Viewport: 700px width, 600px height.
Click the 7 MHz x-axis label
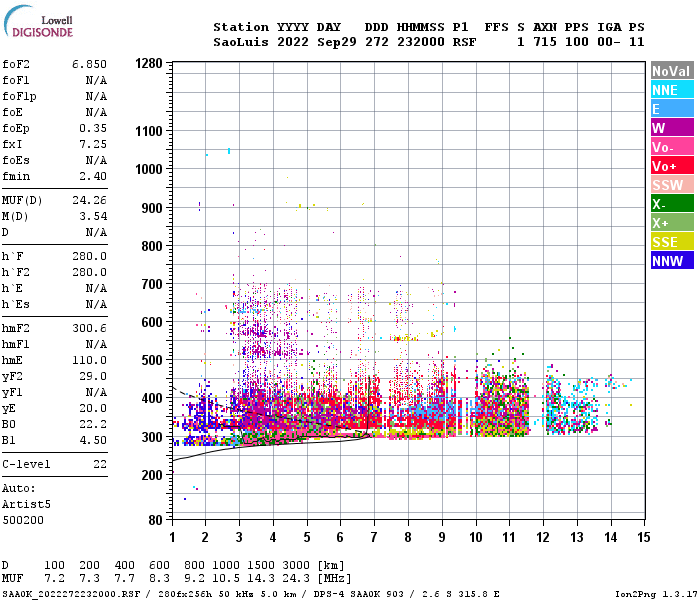coord(374,537)
